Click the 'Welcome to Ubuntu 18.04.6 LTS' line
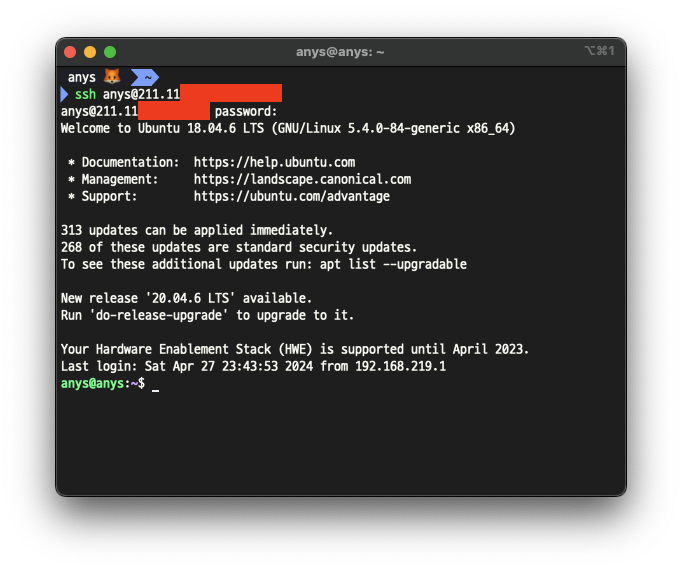The height and width of the screenshot is (570, 682). 288,128
